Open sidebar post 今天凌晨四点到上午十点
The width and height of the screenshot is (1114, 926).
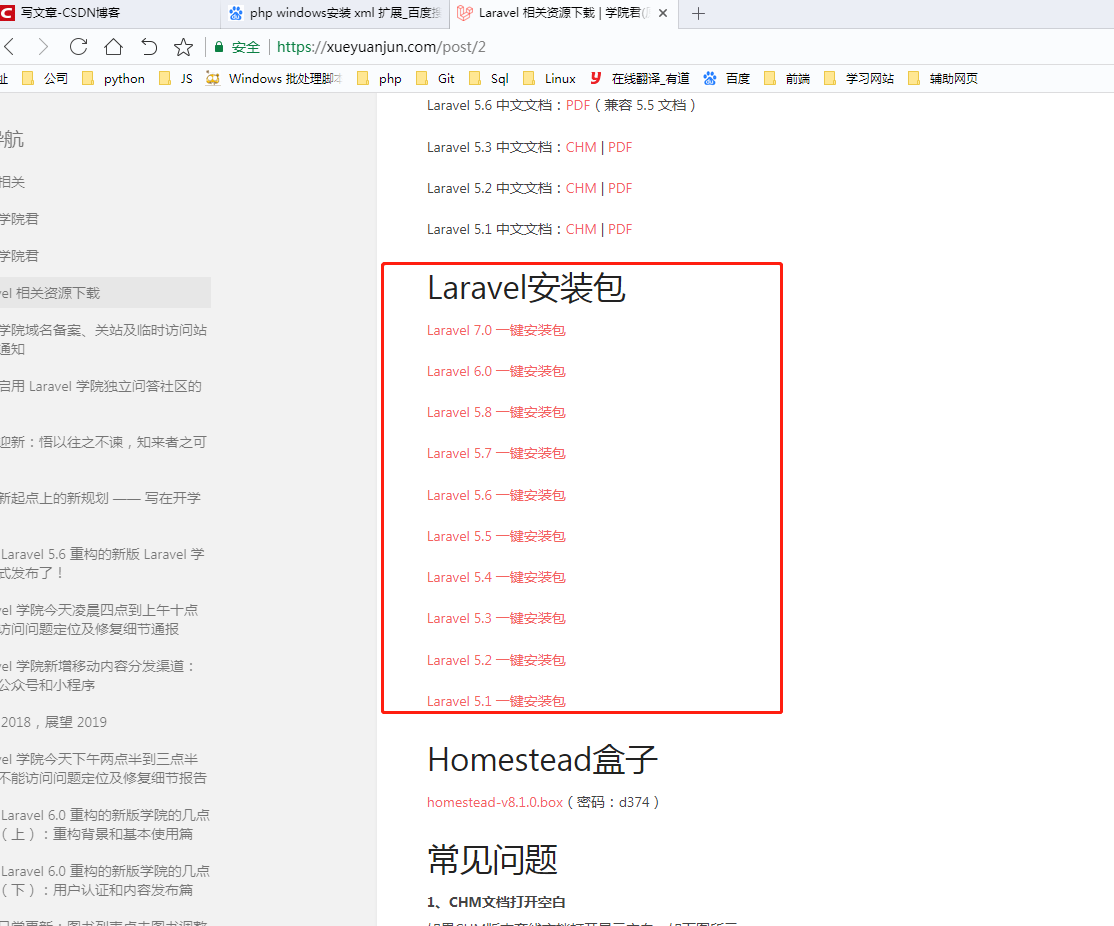pos(99,620)
